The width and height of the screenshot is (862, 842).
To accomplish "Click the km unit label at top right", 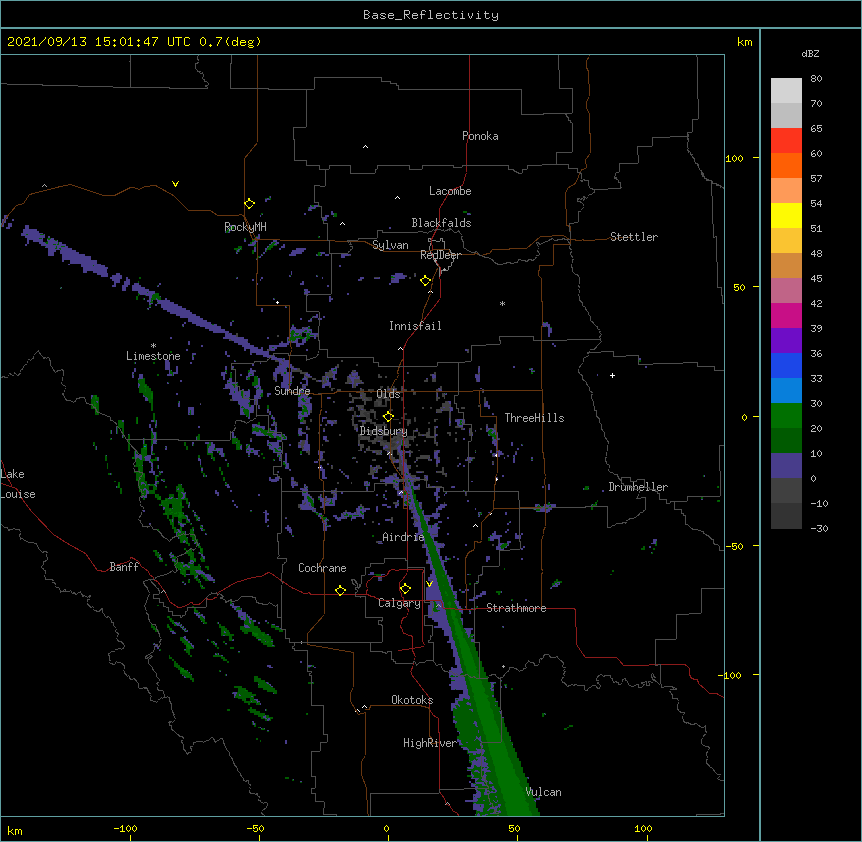I will pos(744,42).
